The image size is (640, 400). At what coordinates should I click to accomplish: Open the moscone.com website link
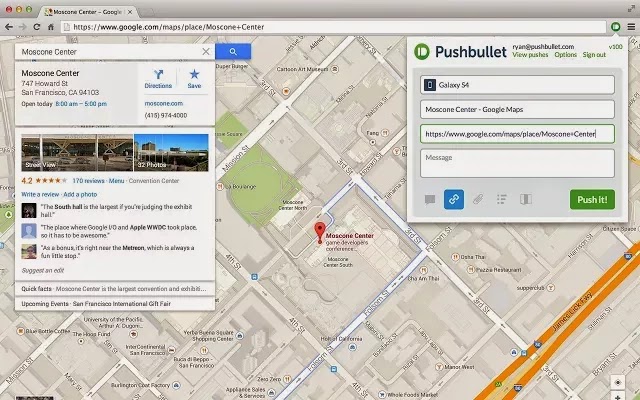(164, 104)
